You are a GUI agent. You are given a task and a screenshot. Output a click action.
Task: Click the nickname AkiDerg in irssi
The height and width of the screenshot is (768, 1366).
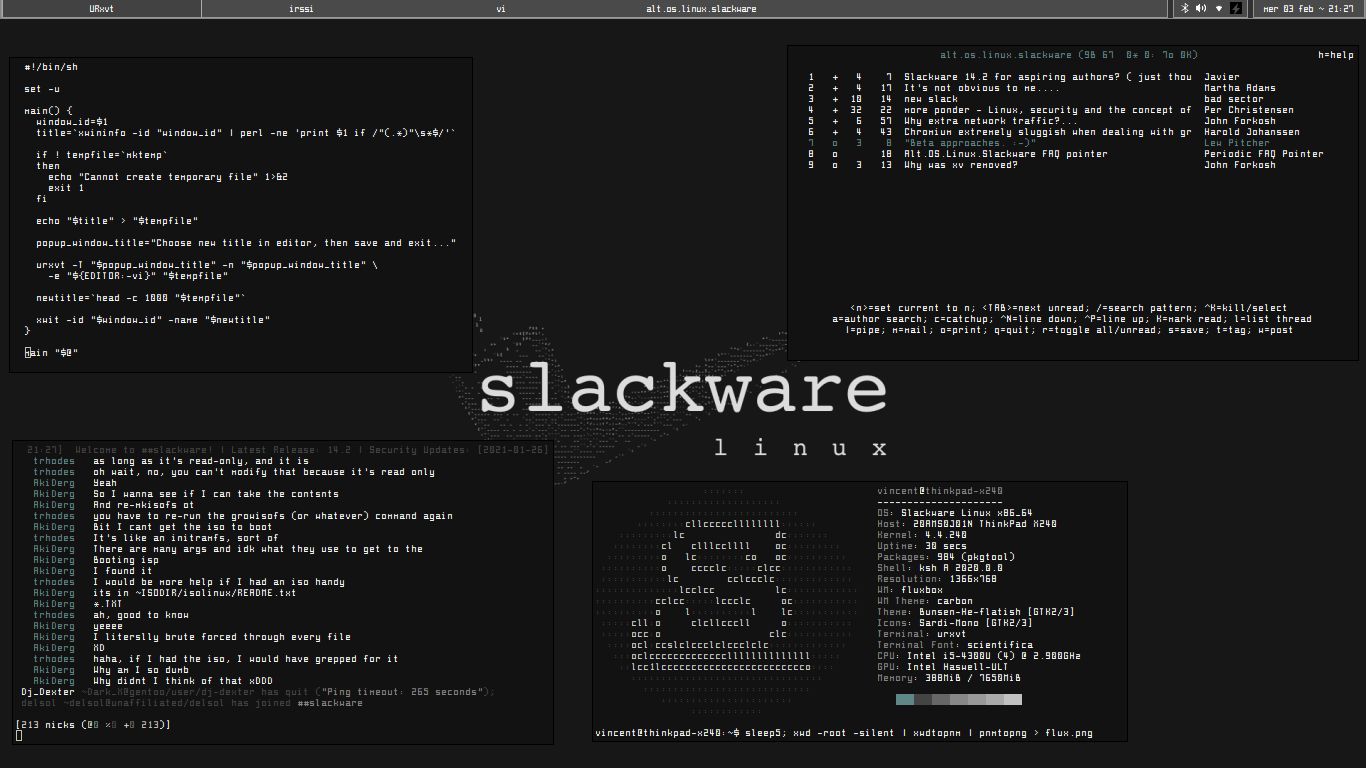[x=52, y=482]
